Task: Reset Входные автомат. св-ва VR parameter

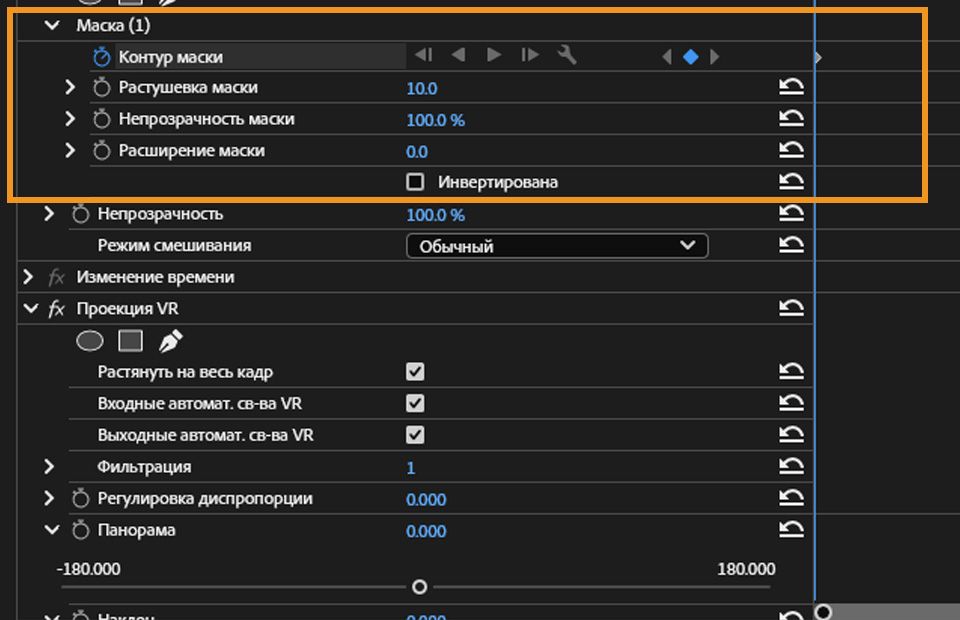Action: 791,403
